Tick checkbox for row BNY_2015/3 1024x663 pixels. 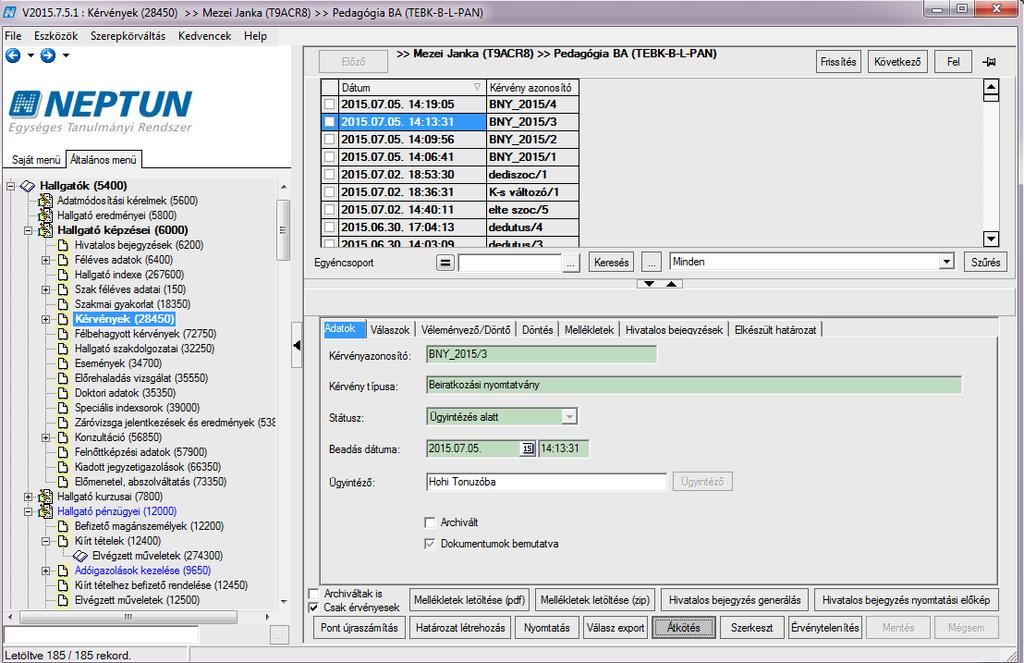tap(330, 122)
